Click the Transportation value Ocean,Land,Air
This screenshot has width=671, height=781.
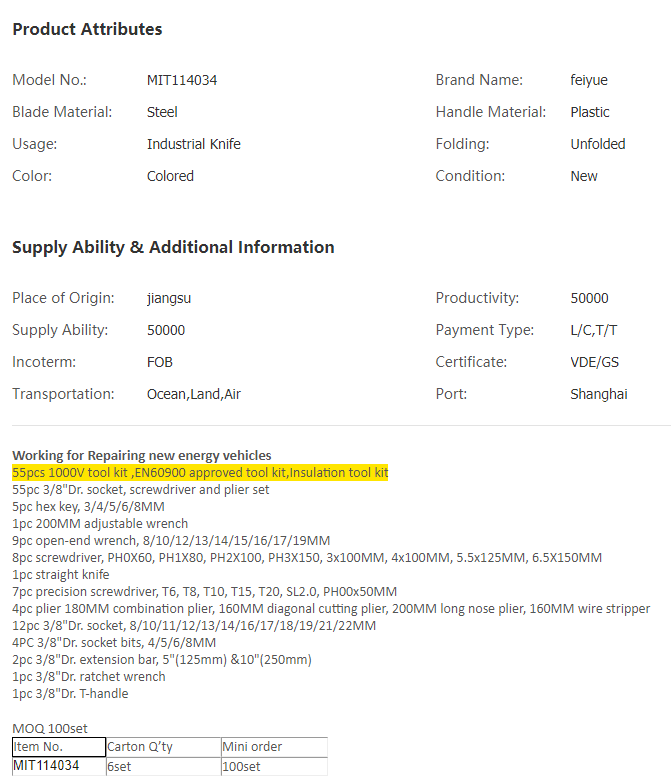click(193, 394)
